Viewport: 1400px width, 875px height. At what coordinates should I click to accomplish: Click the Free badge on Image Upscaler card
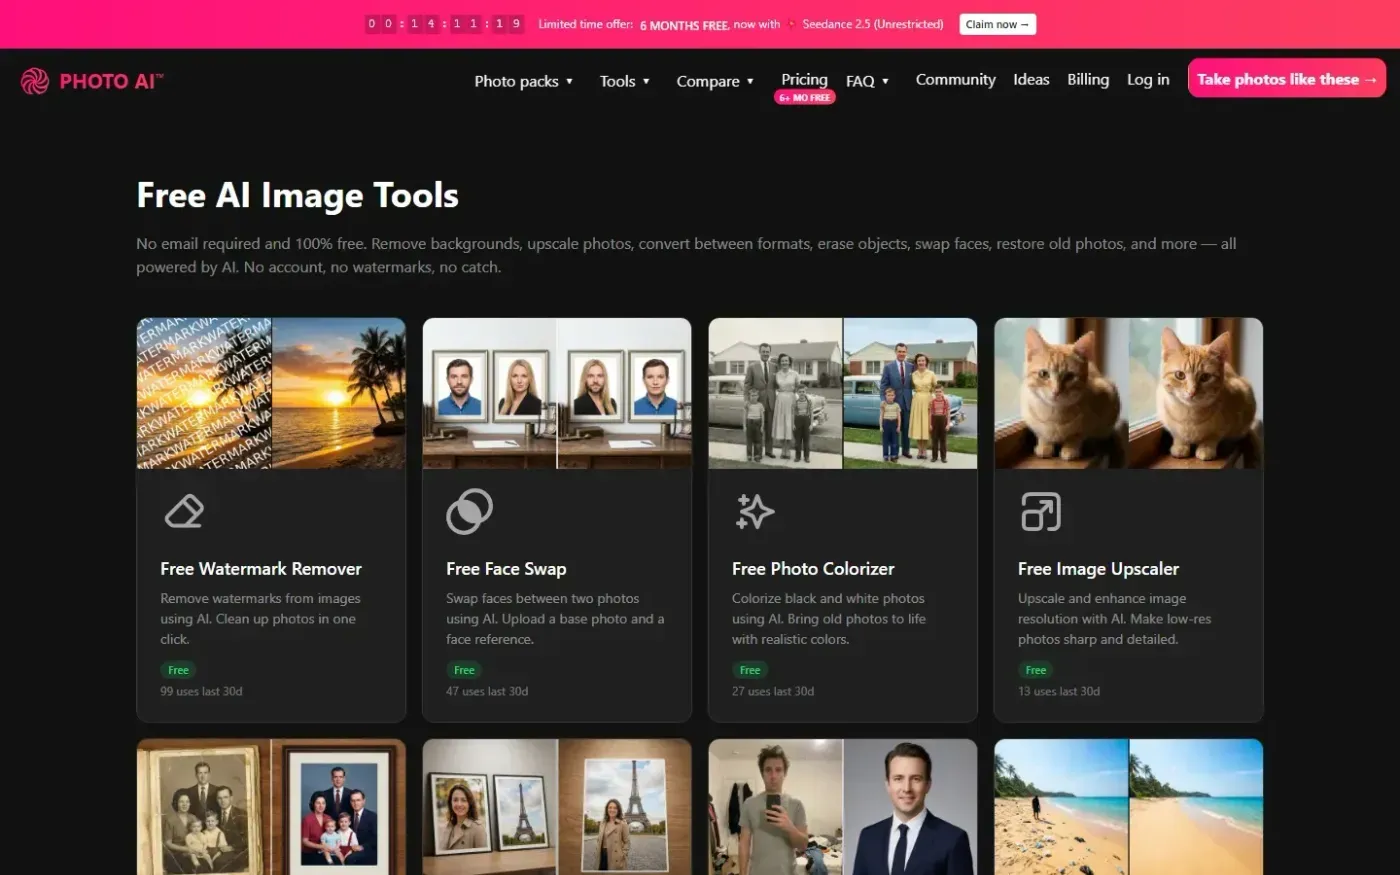tap(1036, 670)
